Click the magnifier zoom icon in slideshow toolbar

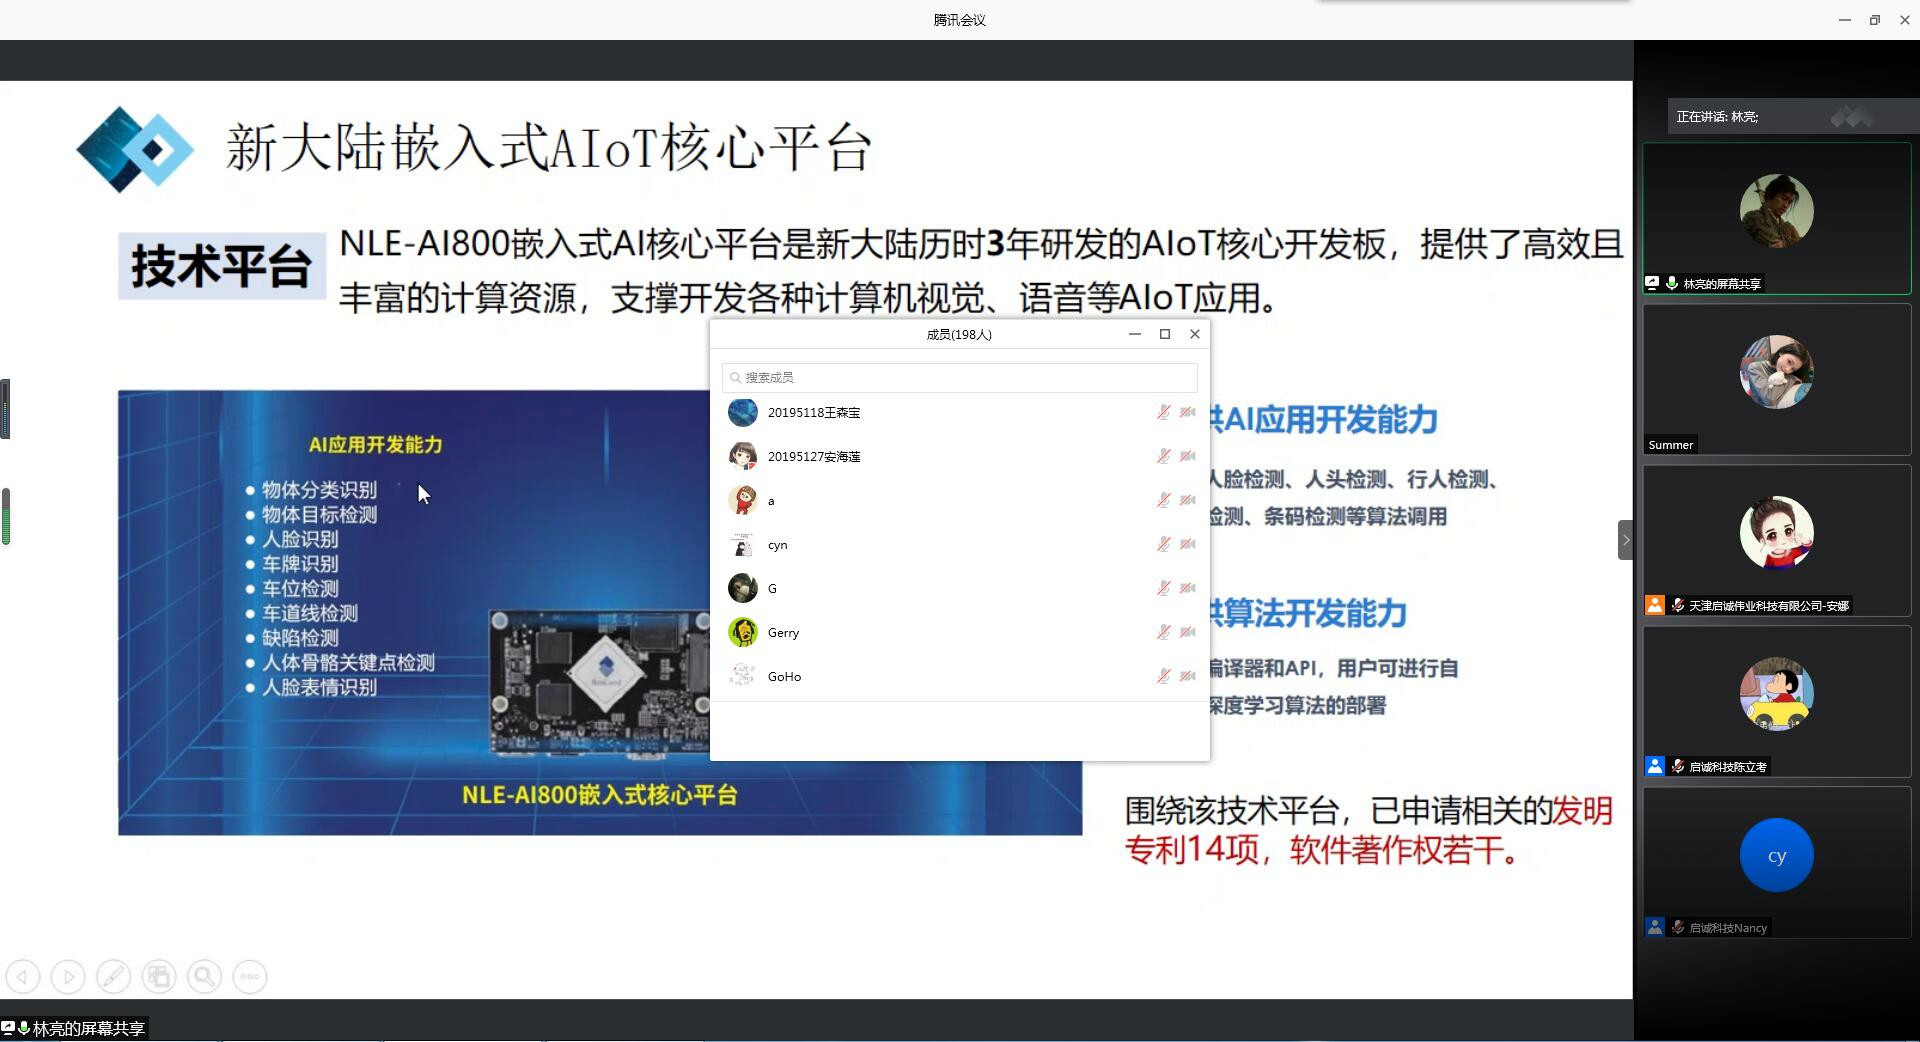(x=204, y=976)
